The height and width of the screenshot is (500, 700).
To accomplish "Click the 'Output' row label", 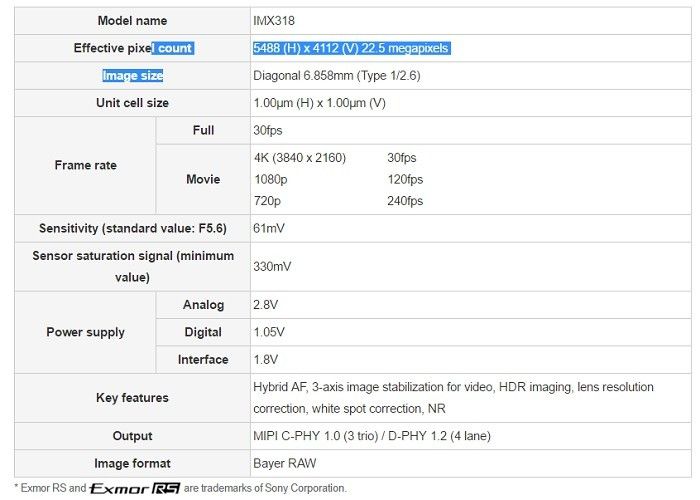I will [132, 436].
